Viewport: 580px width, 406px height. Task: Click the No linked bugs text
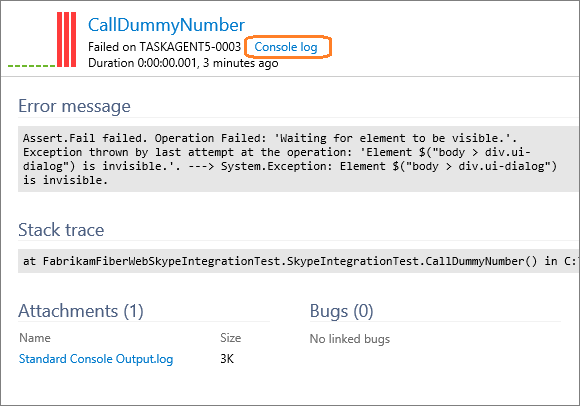(x=350, y=339)
